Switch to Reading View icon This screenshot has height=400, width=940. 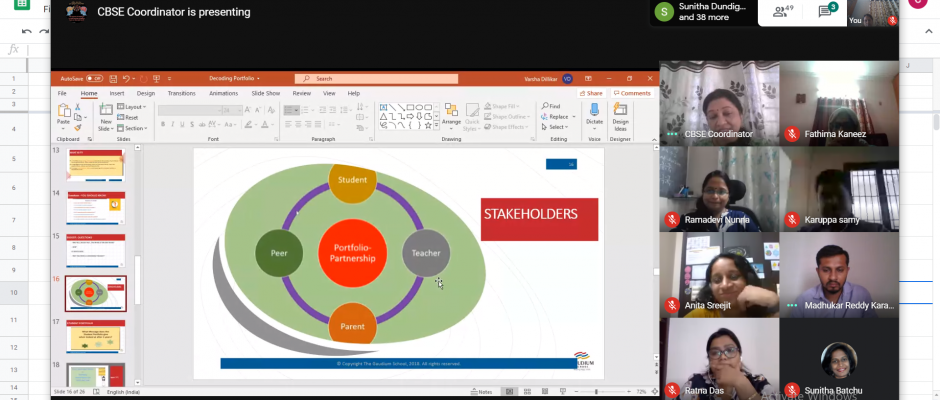tap(545, 392)
